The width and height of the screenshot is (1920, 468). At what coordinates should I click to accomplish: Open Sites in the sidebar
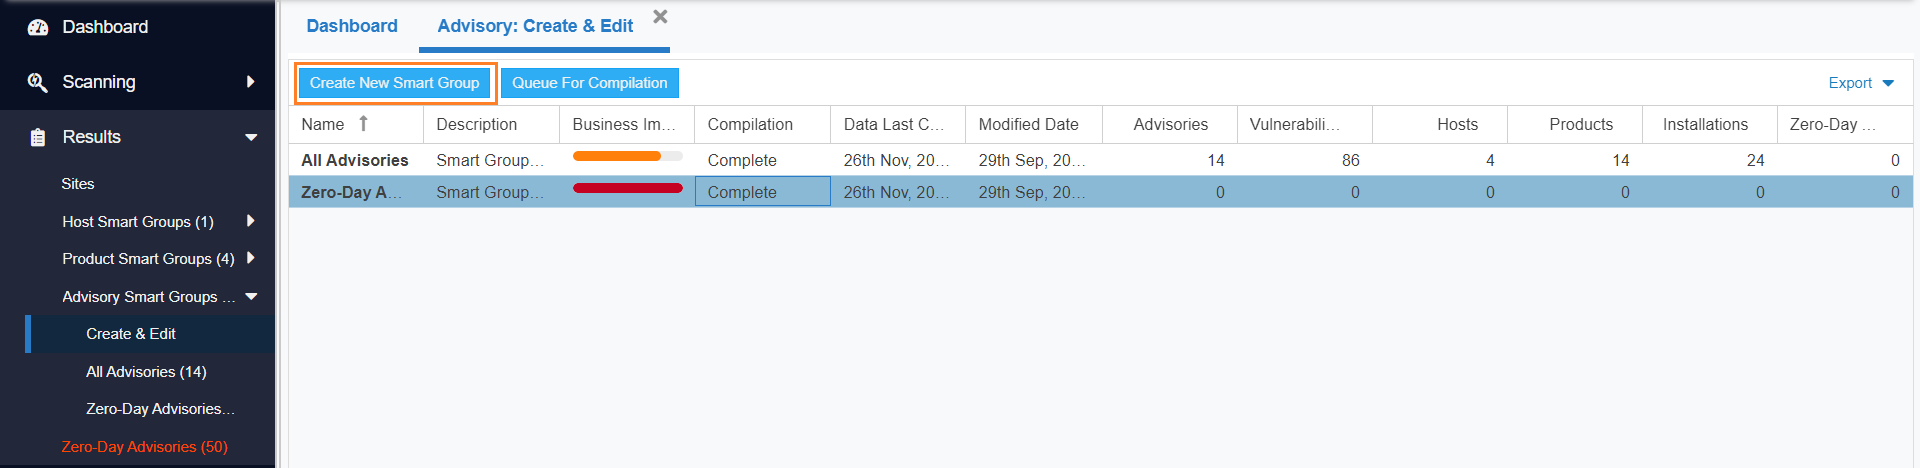tap(78, 184)
